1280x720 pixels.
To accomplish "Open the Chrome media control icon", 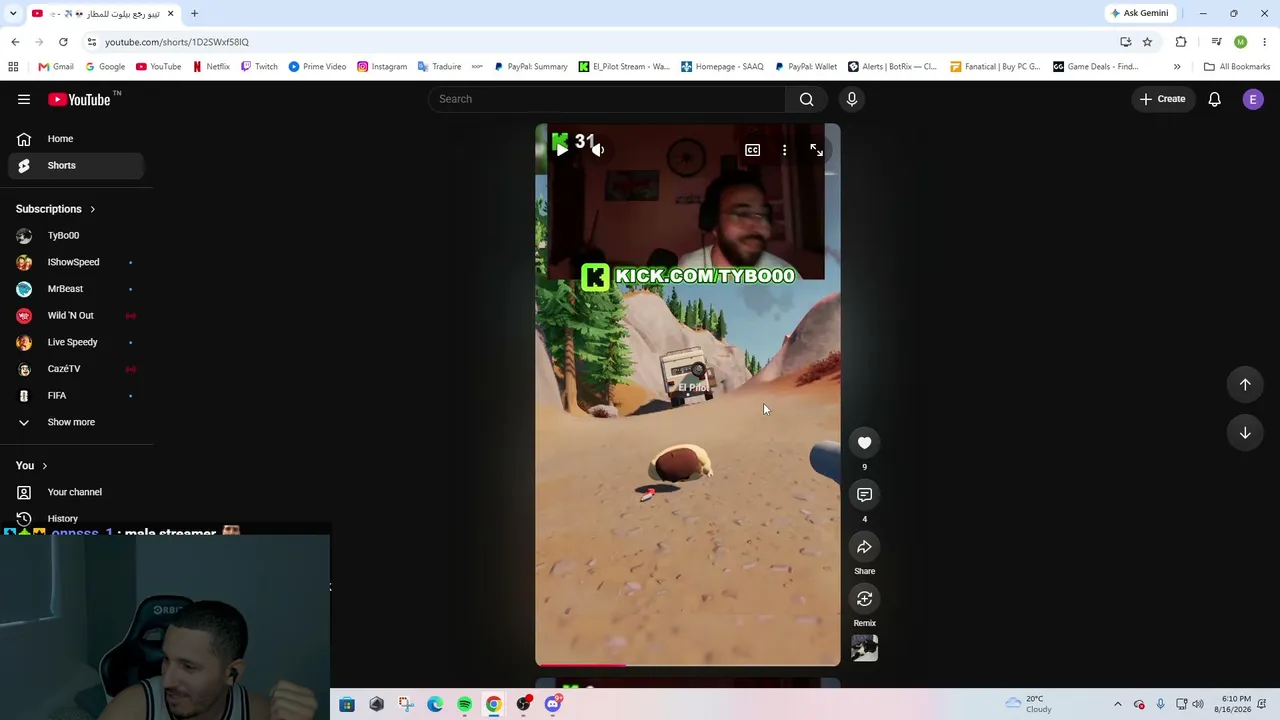I will (x=1216, y=42).
